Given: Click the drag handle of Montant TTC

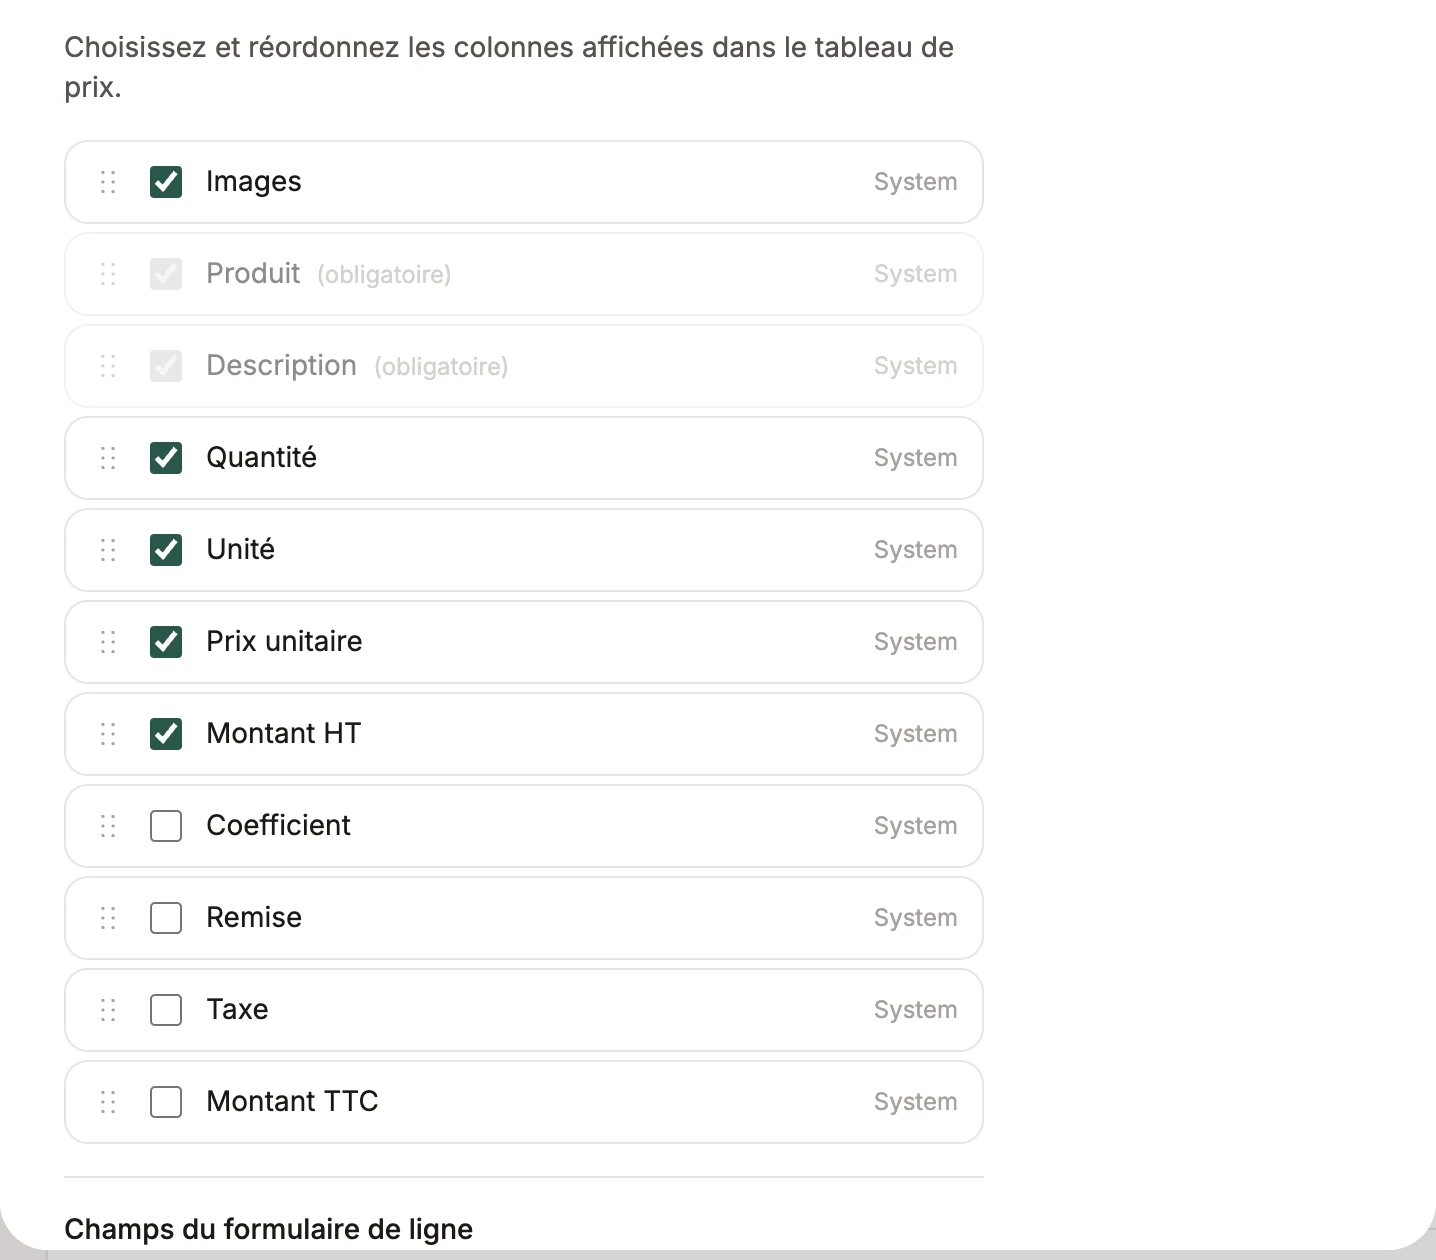Looking at the screenshot, I should tap(108, 1102).
